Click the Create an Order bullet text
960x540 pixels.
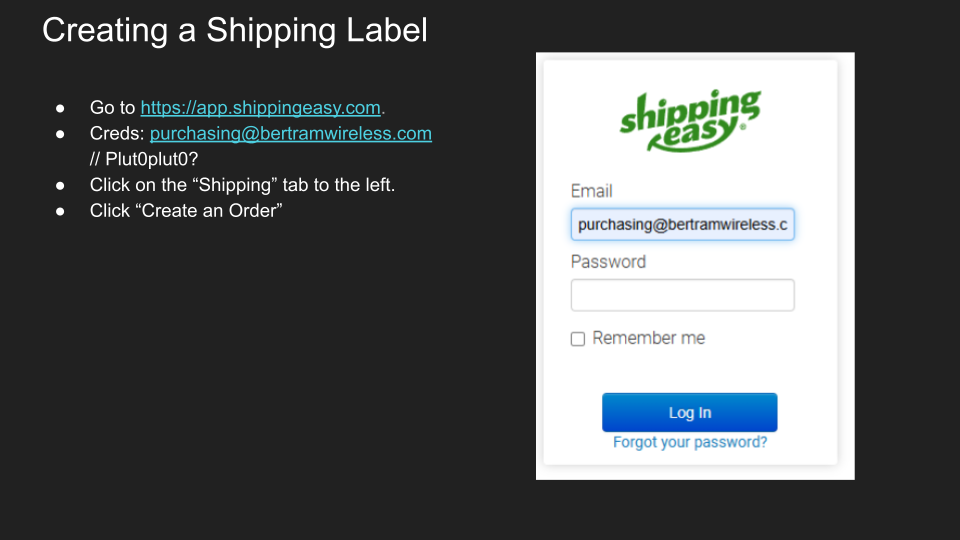(186, 211)
